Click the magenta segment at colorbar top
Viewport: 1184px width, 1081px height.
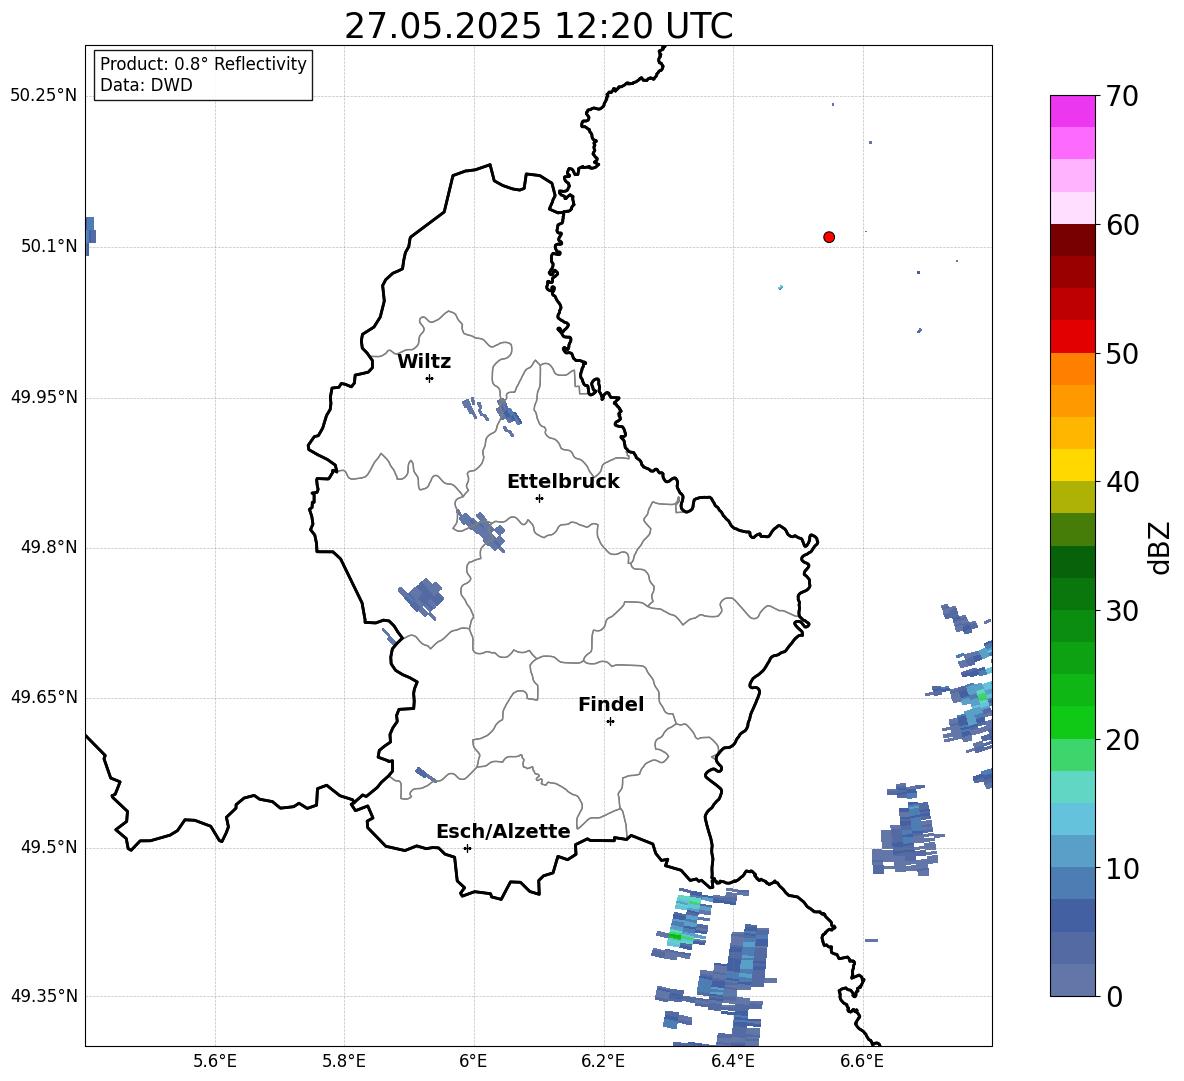point(1073,111)
